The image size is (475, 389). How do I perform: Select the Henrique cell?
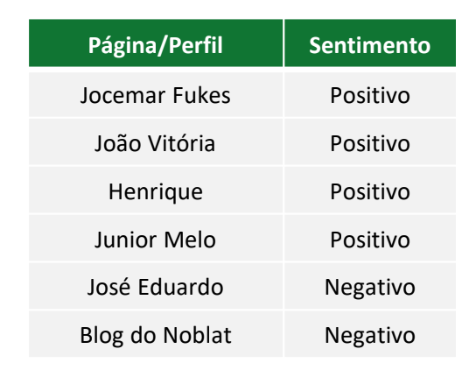(x=156, y=190)
